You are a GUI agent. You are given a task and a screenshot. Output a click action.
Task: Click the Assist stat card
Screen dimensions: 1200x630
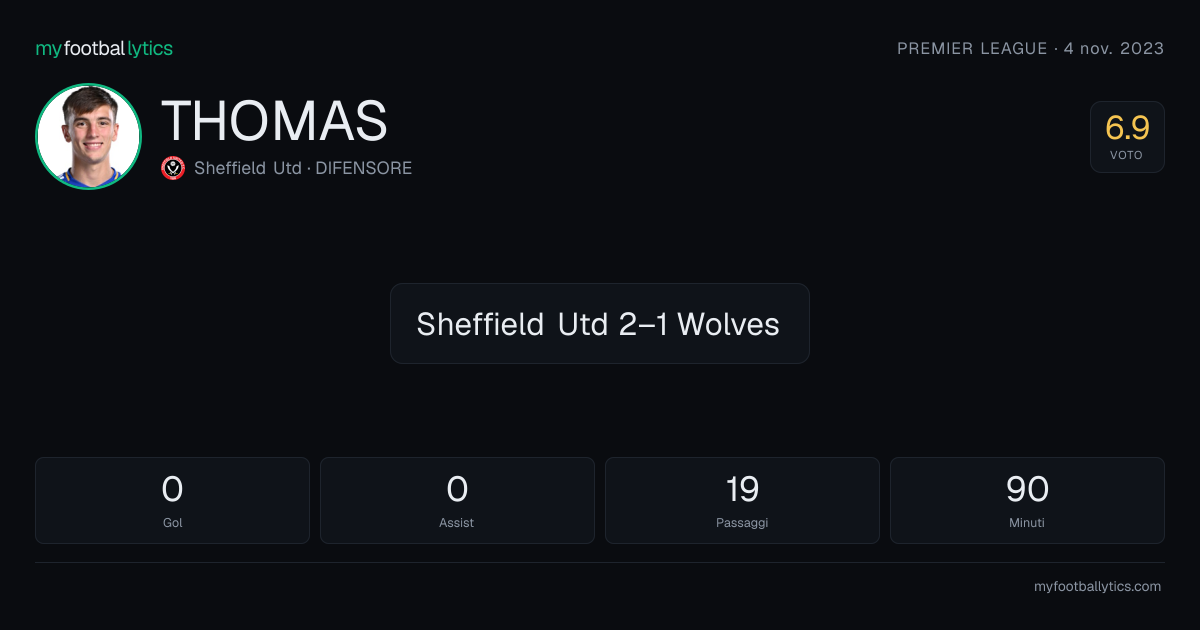[457, 500]
